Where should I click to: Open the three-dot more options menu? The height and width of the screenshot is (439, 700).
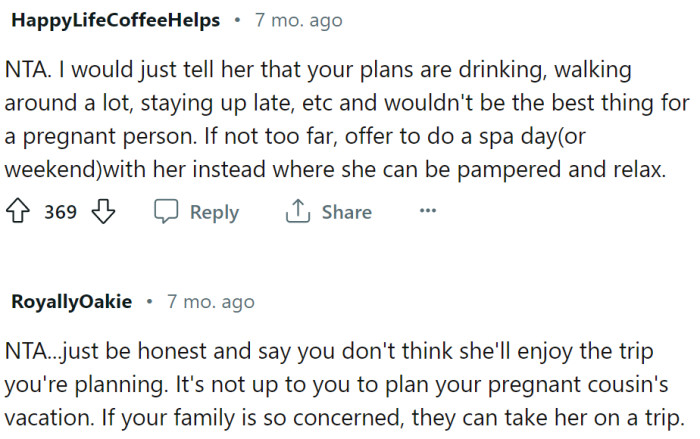tap(428, 211)
